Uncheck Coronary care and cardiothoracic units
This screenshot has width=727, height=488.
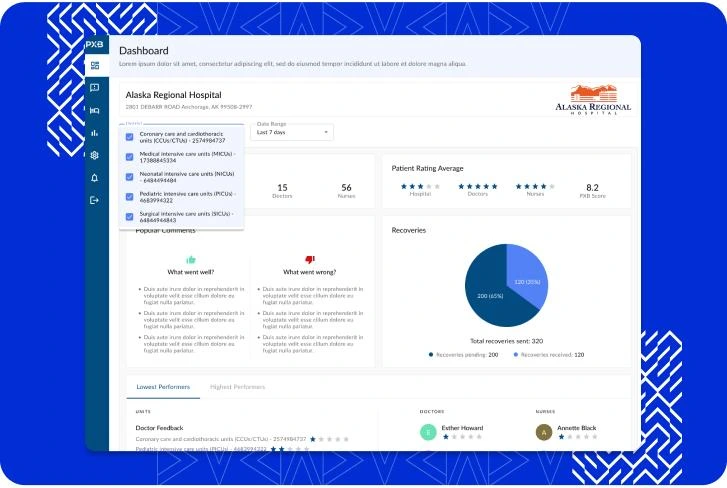[x=129, y=136]
